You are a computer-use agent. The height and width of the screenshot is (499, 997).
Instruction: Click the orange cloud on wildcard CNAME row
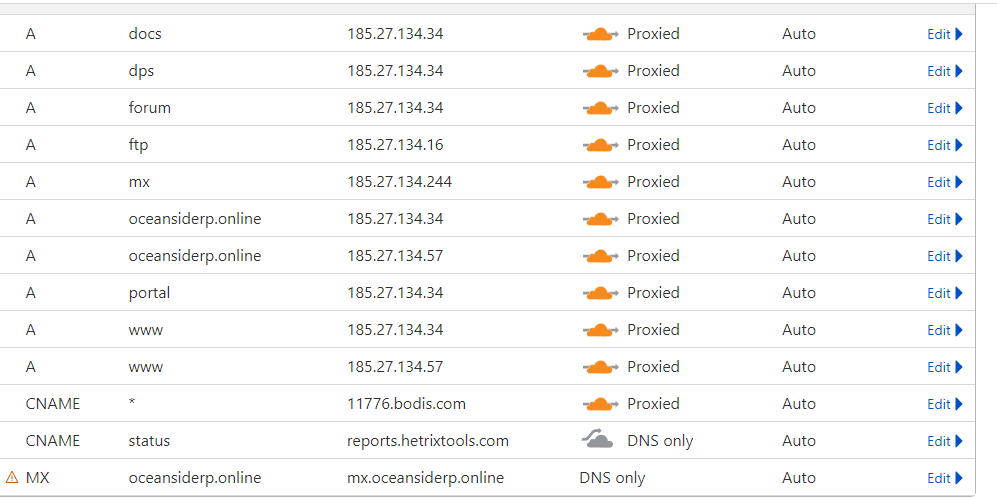pyautogui.click(x=600, y=404)
